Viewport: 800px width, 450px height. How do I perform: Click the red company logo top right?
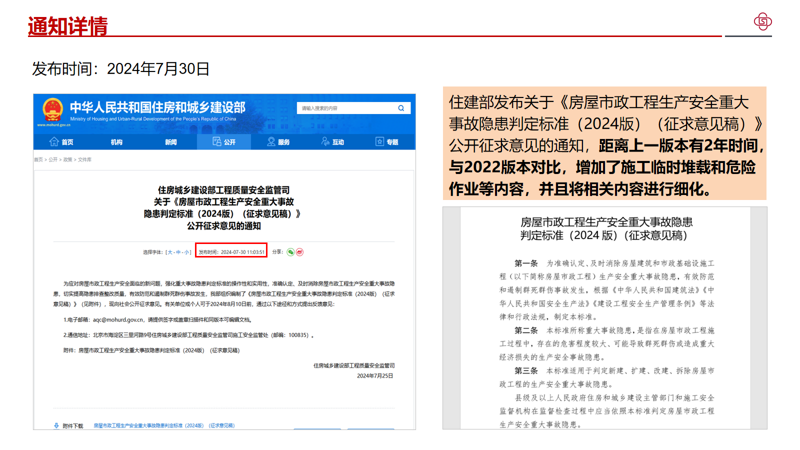point(763,21)
